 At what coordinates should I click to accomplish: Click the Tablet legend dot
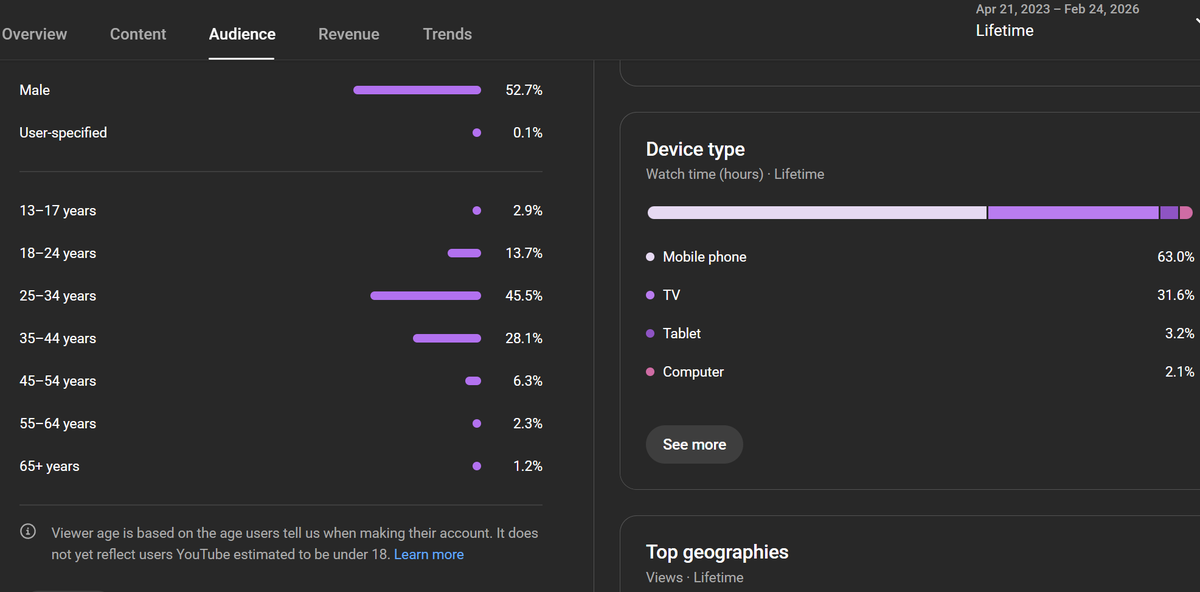[651, 333]
